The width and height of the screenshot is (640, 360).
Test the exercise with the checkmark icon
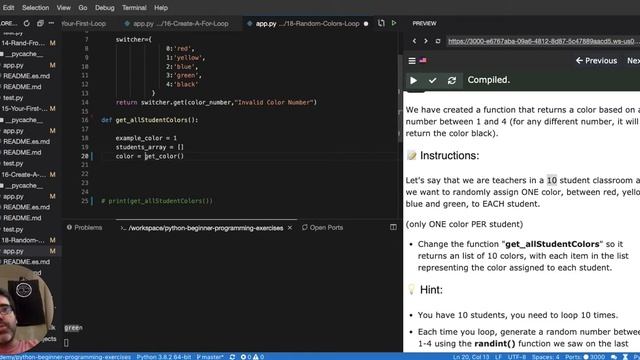pos(432,80)
